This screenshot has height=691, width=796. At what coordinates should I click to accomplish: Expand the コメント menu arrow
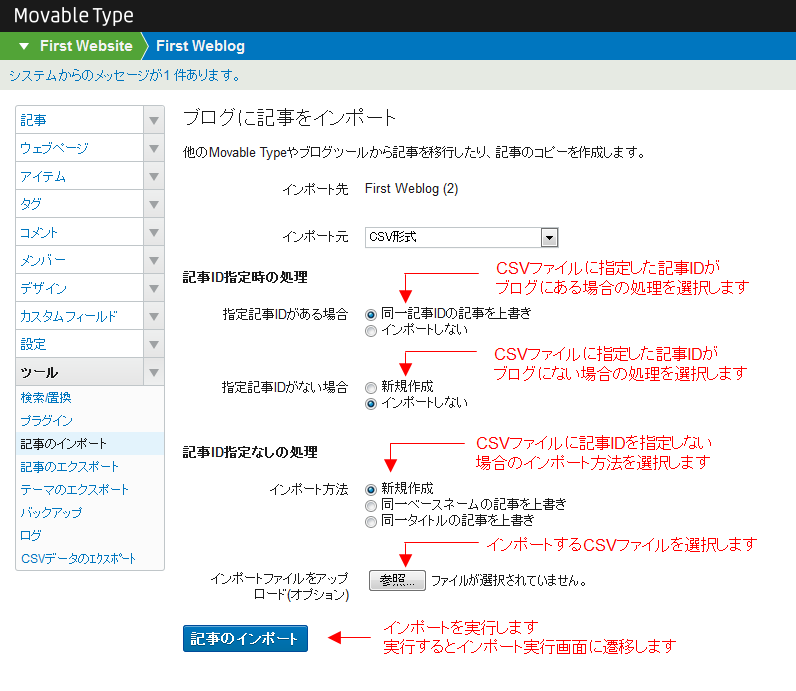point(154,232)
